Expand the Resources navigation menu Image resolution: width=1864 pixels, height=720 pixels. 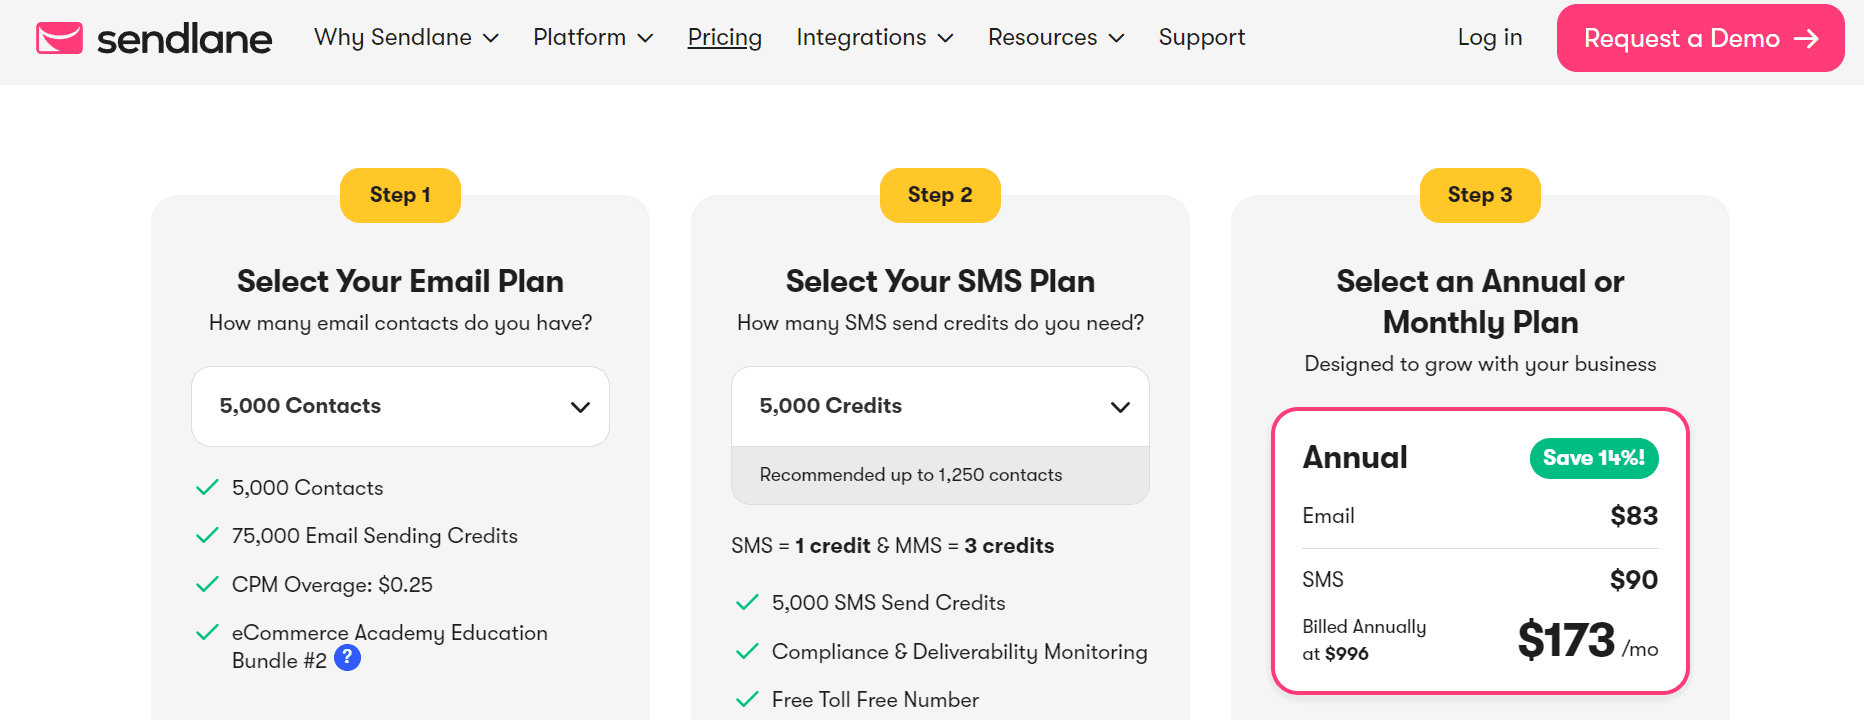1055,38
